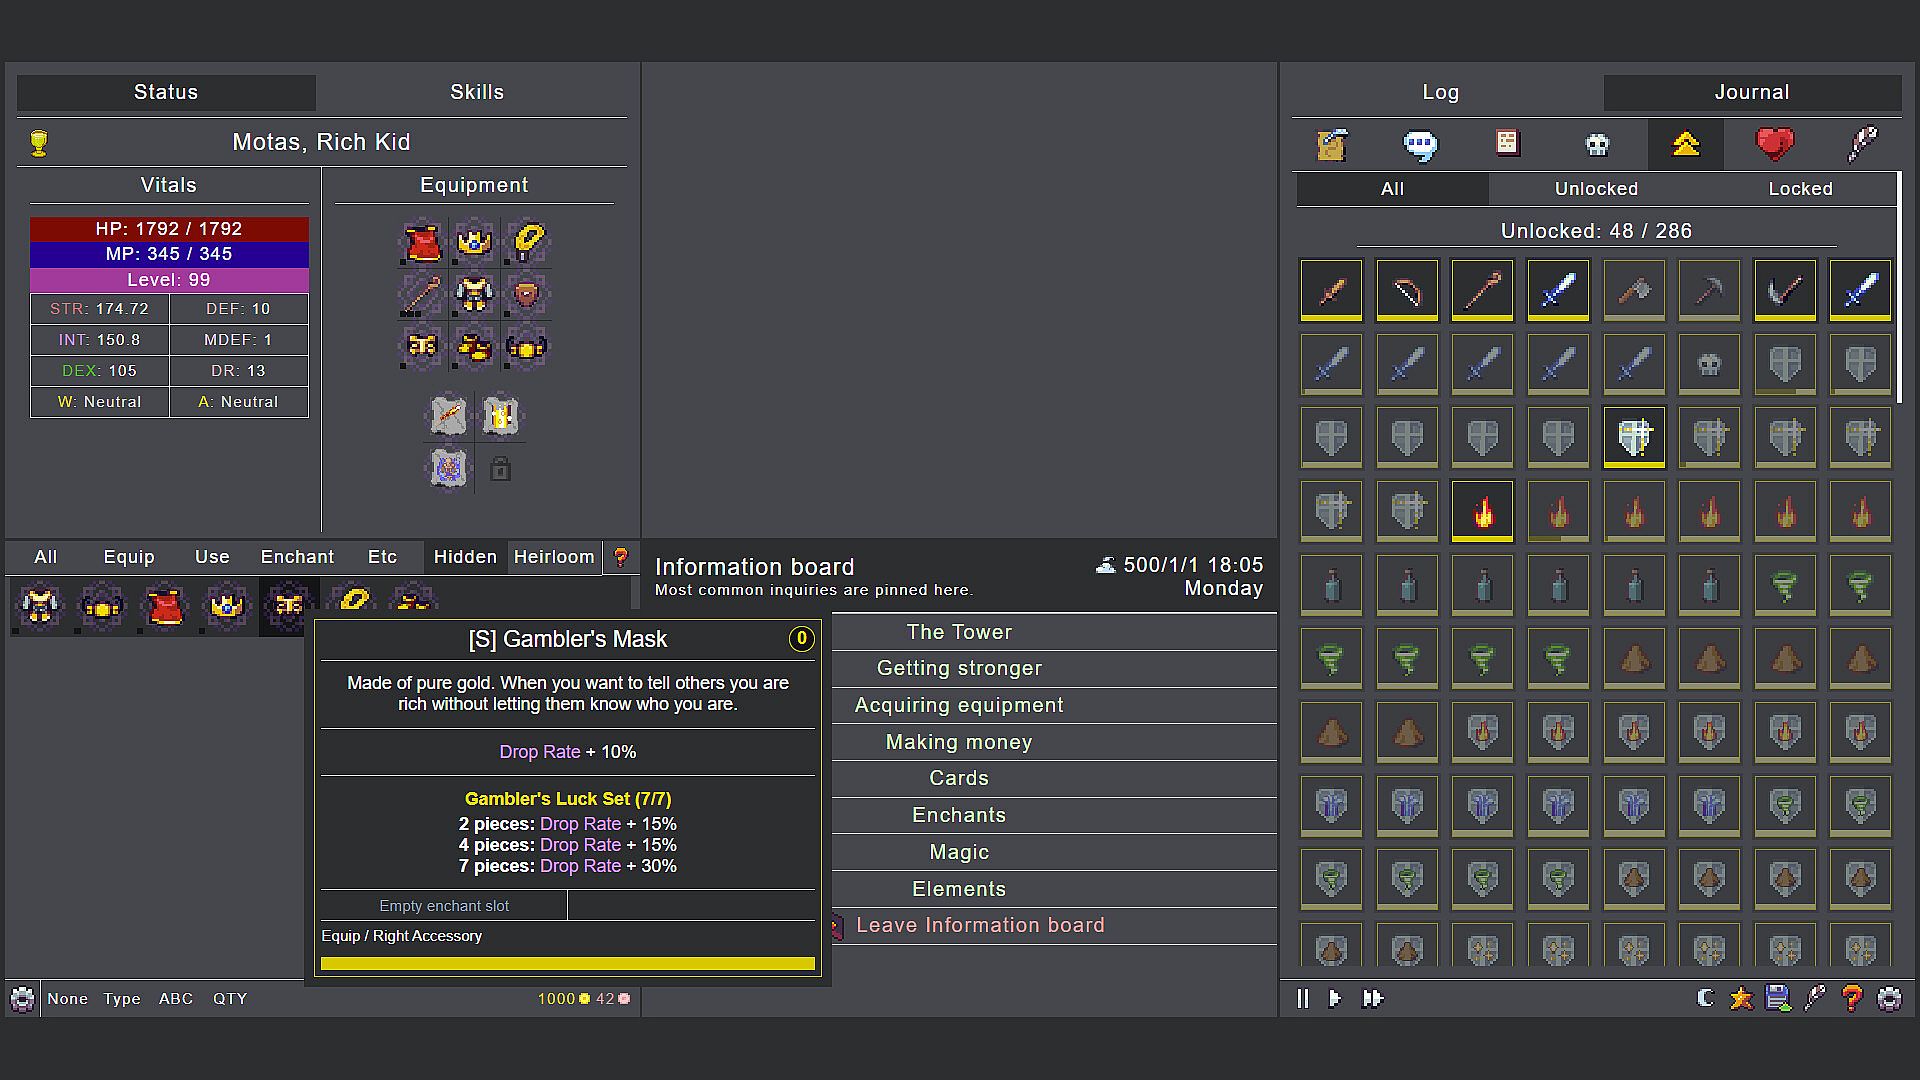Screen dimensions: 1920x1080
Task: Click the gold star icon in bottom bar
Action: (1741, 998)
